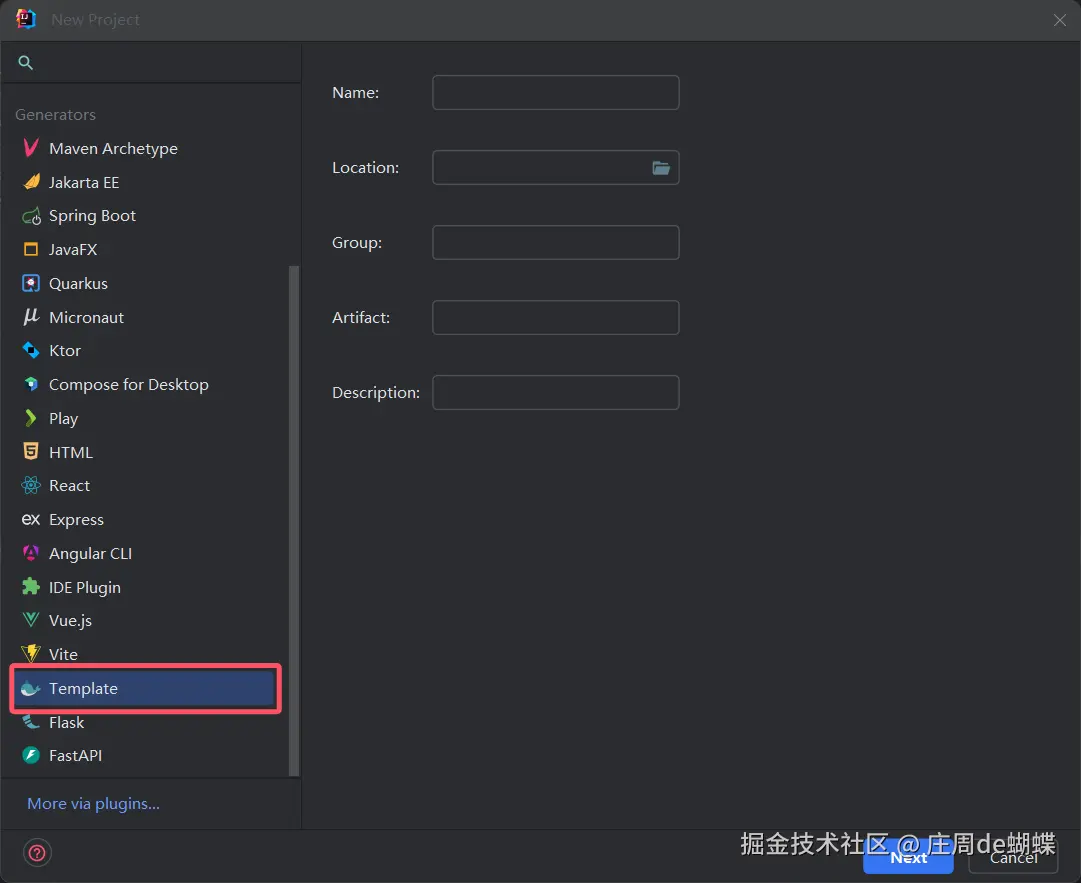Select the Micronaut entry
The height and width of the screenshot is (883, 1081).
click(x=146, y=317)
